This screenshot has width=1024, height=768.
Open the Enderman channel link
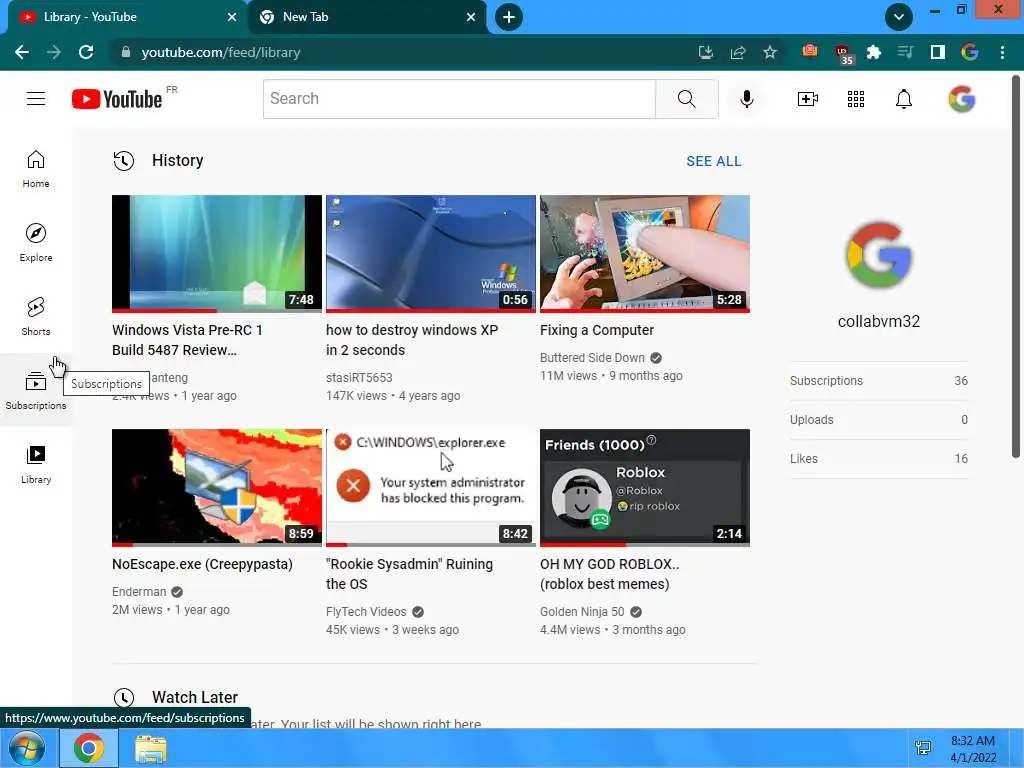pyautogui.click(x=139, y=592)
